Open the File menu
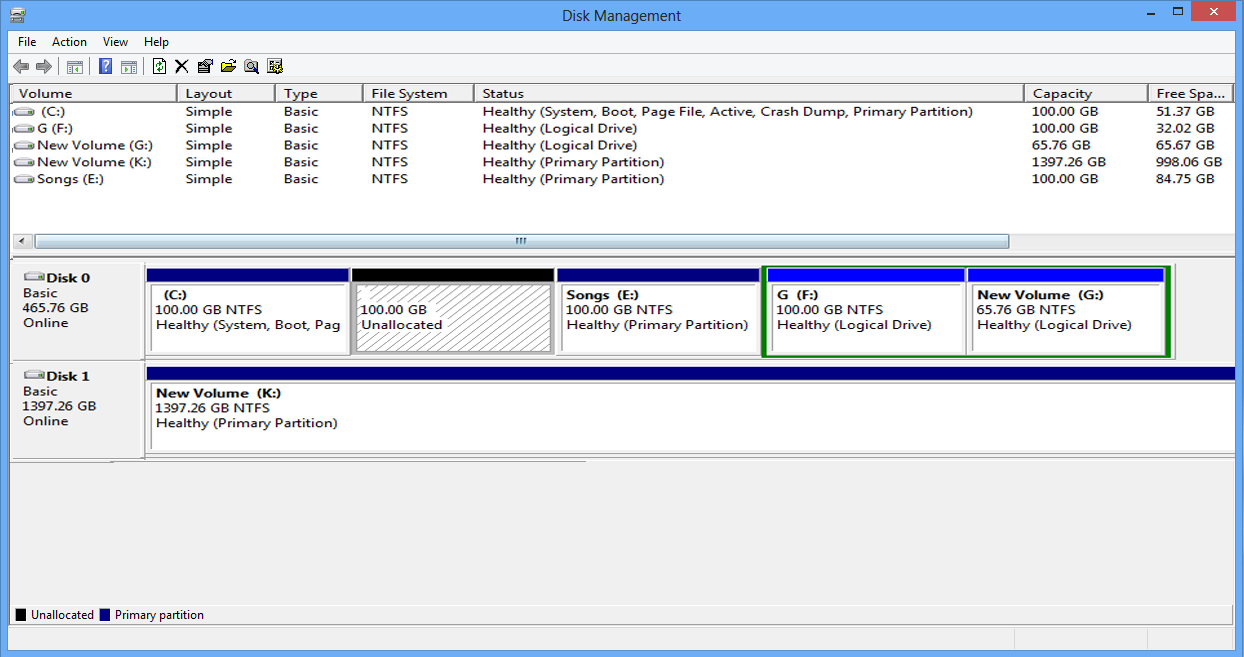1244x657 pixels. pos(26,42)
